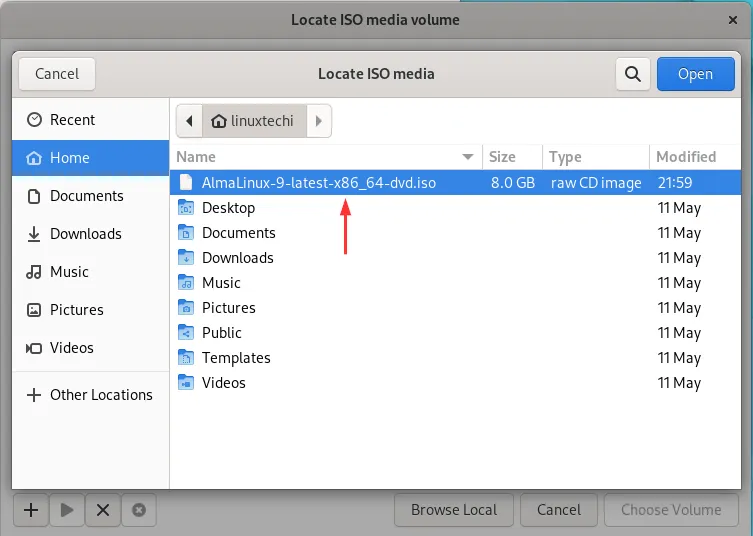The width and height of the screenshot is (753, 536).
Task: Click the raw CD image type cell
Action: tap(596, 183)
